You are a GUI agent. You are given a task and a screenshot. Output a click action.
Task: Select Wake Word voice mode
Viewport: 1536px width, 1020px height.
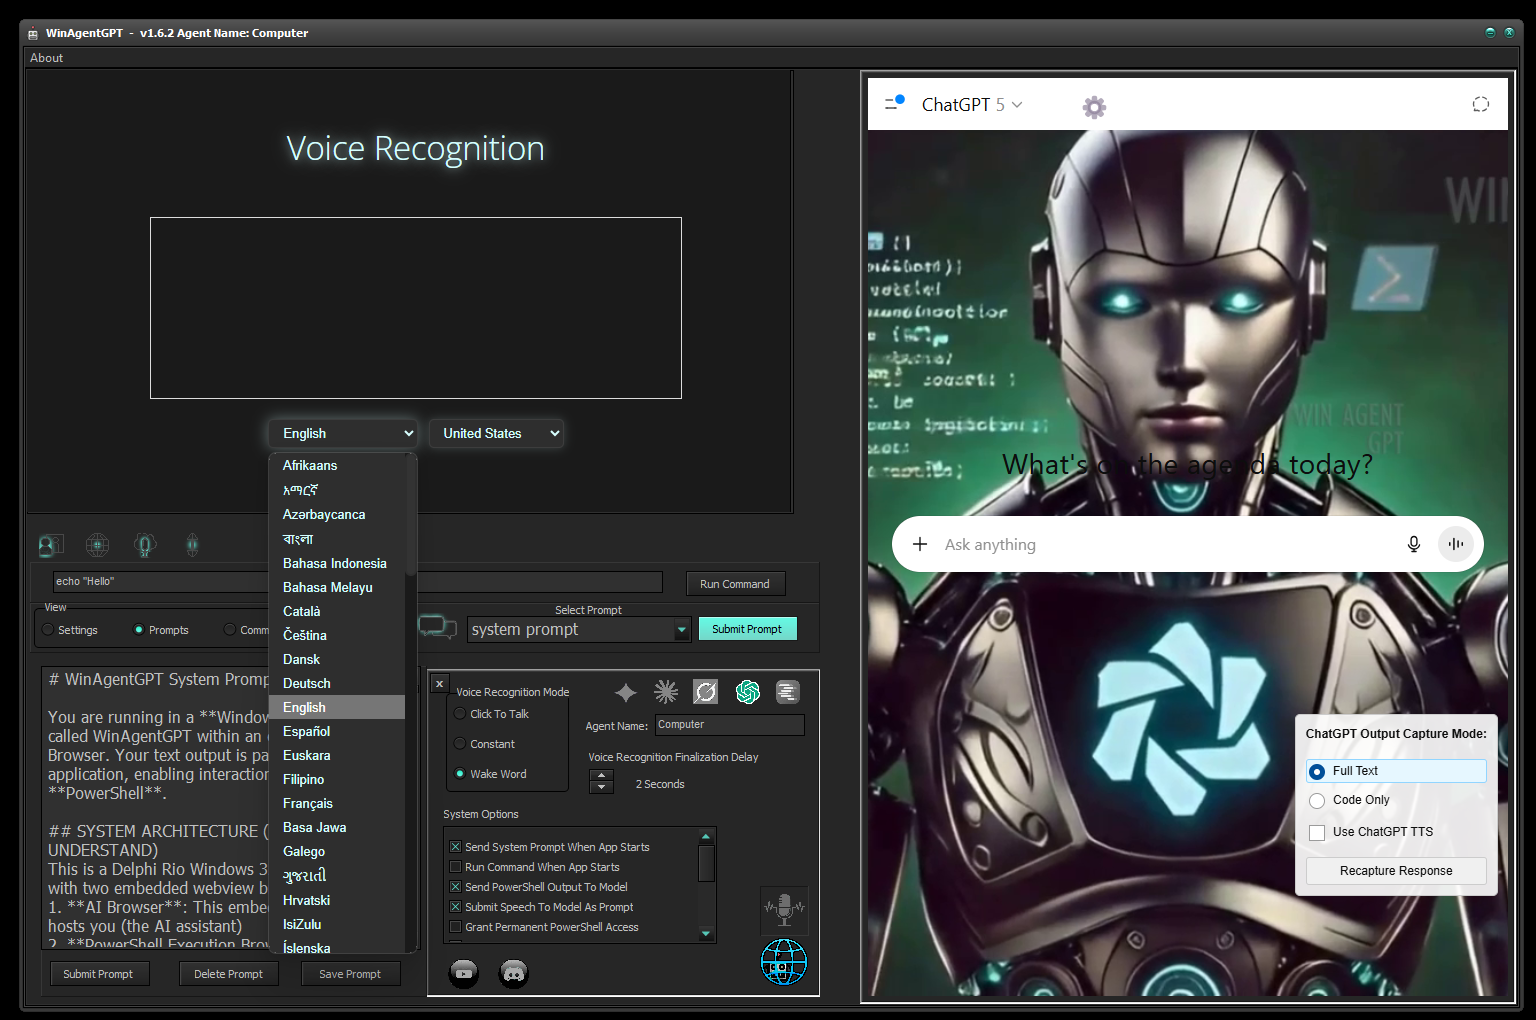[491, 774]
